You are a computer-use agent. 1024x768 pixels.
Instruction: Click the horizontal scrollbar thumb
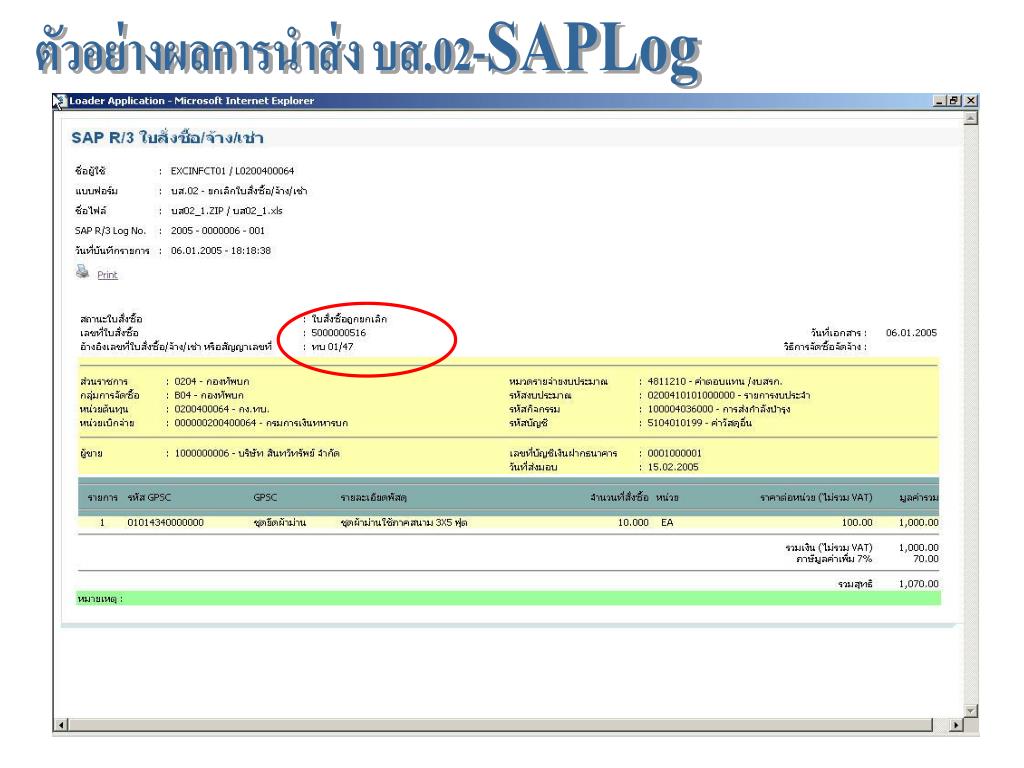(x=500, y=725)
